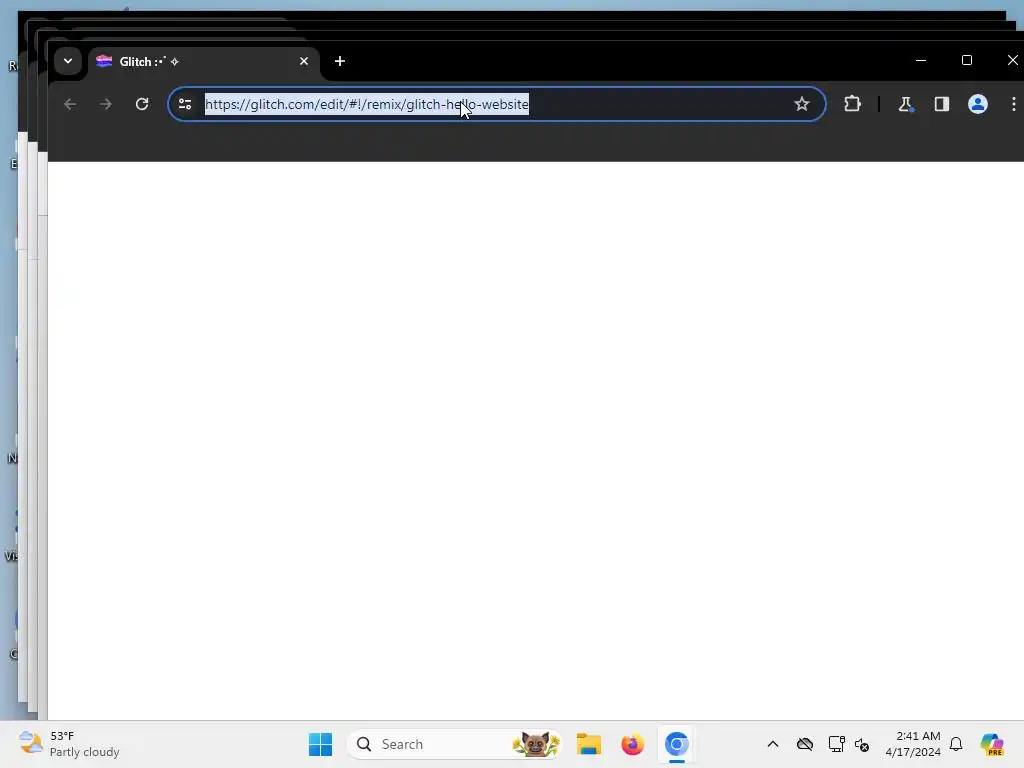Go back to previous page
The width and height of the screenshot is (1024, 768).
point(70,104)
